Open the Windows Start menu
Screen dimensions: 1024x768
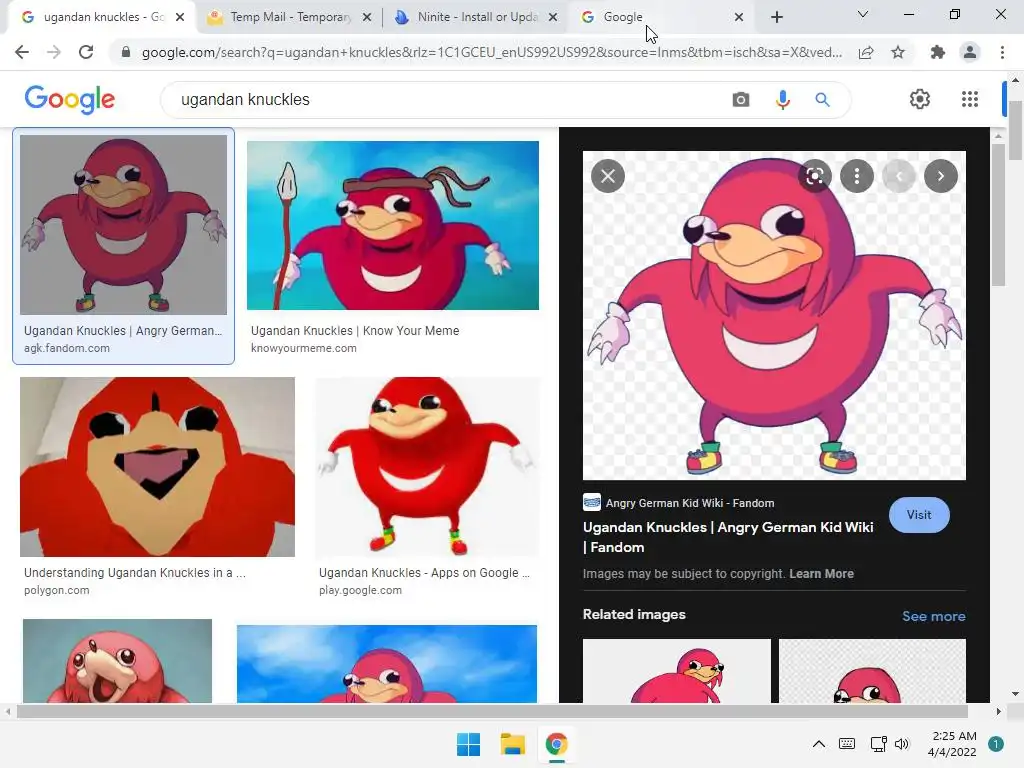pos(468,744)
